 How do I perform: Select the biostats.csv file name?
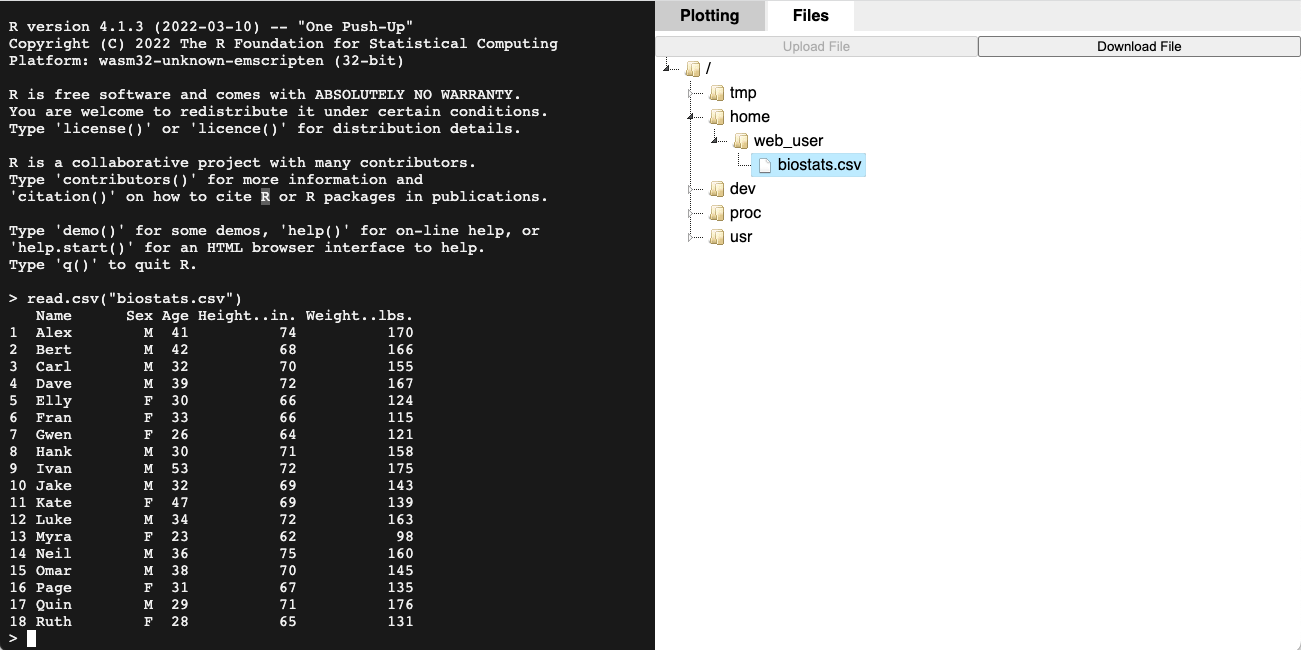pos(819,165)
